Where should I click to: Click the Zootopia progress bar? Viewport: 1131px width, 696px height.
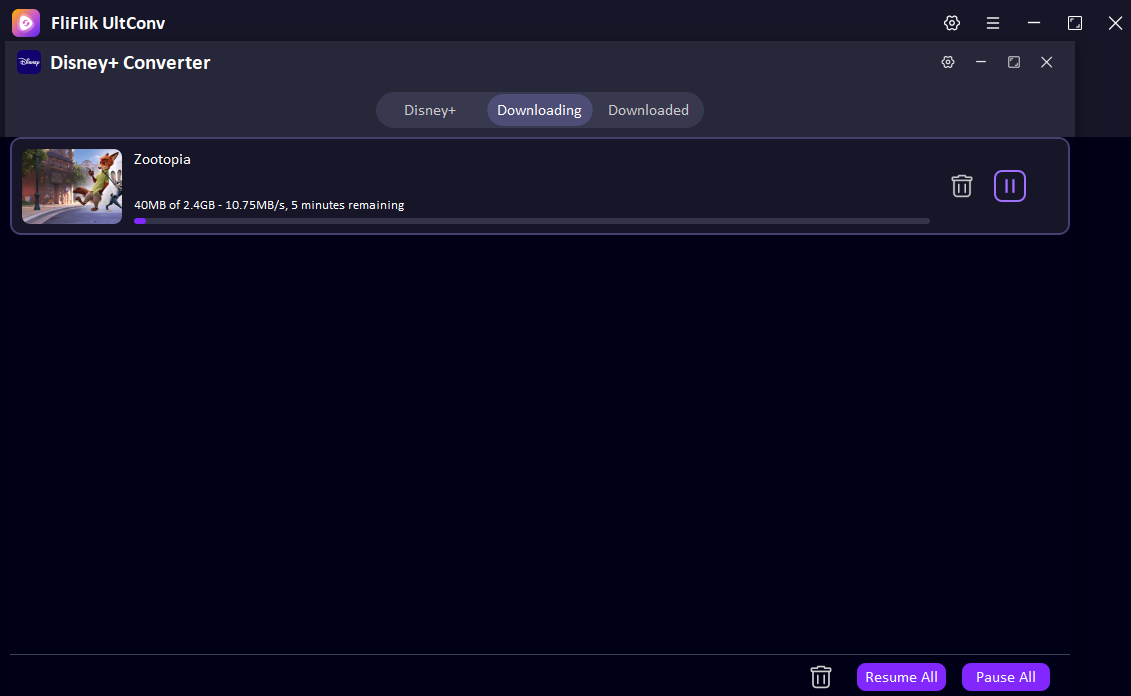pyautogui.click(x=533, y=221)
